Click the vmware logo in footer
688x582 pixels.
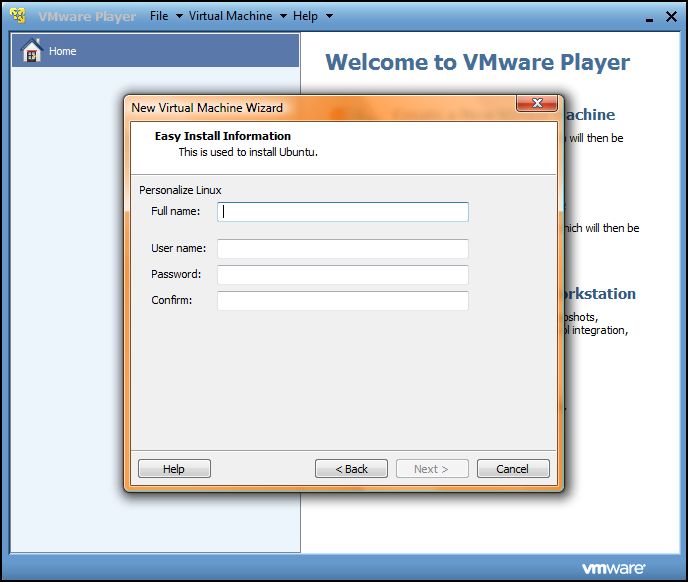[x=613, y=568]
